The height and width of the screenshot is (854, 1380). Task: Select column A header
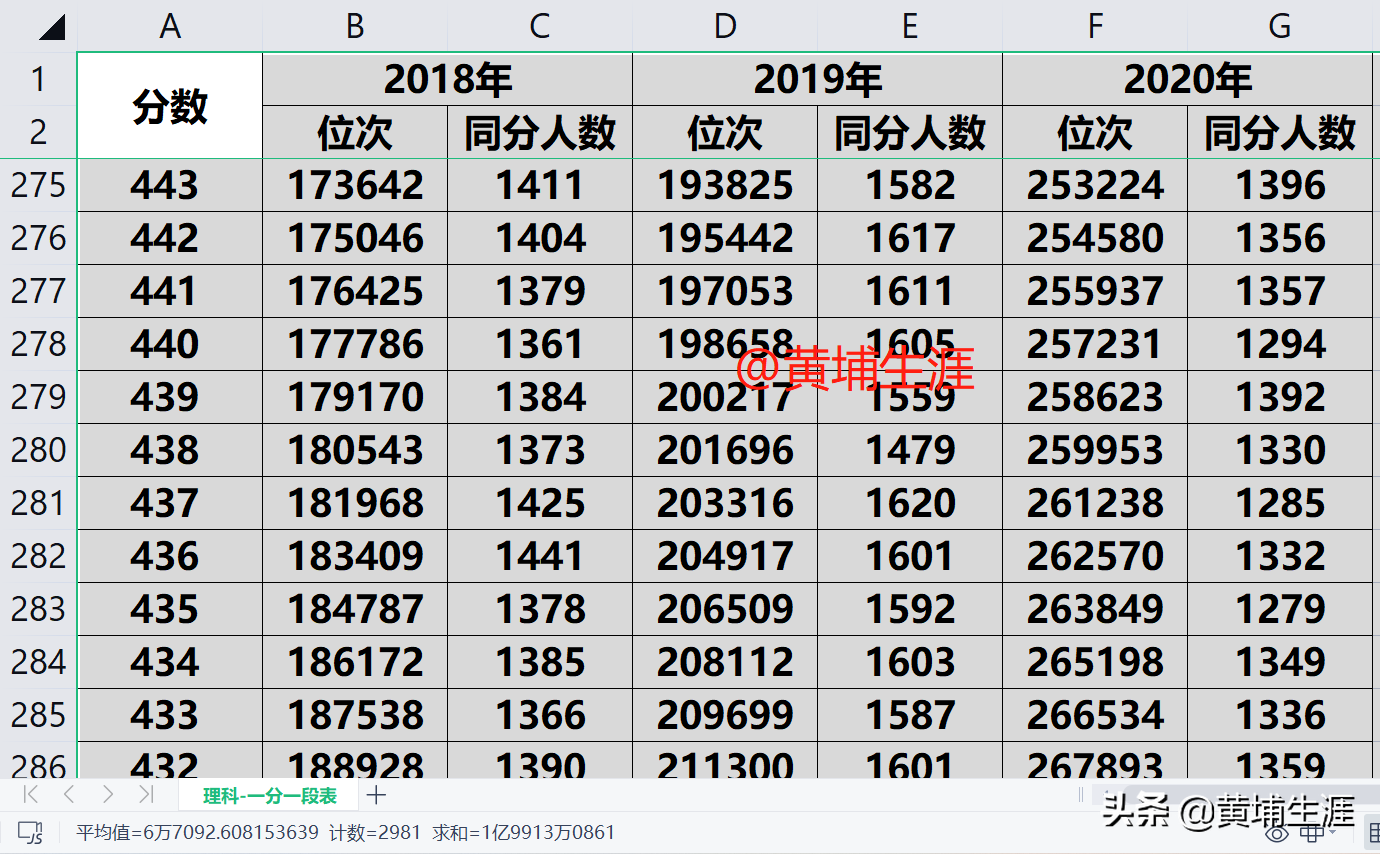click(169, 25)
